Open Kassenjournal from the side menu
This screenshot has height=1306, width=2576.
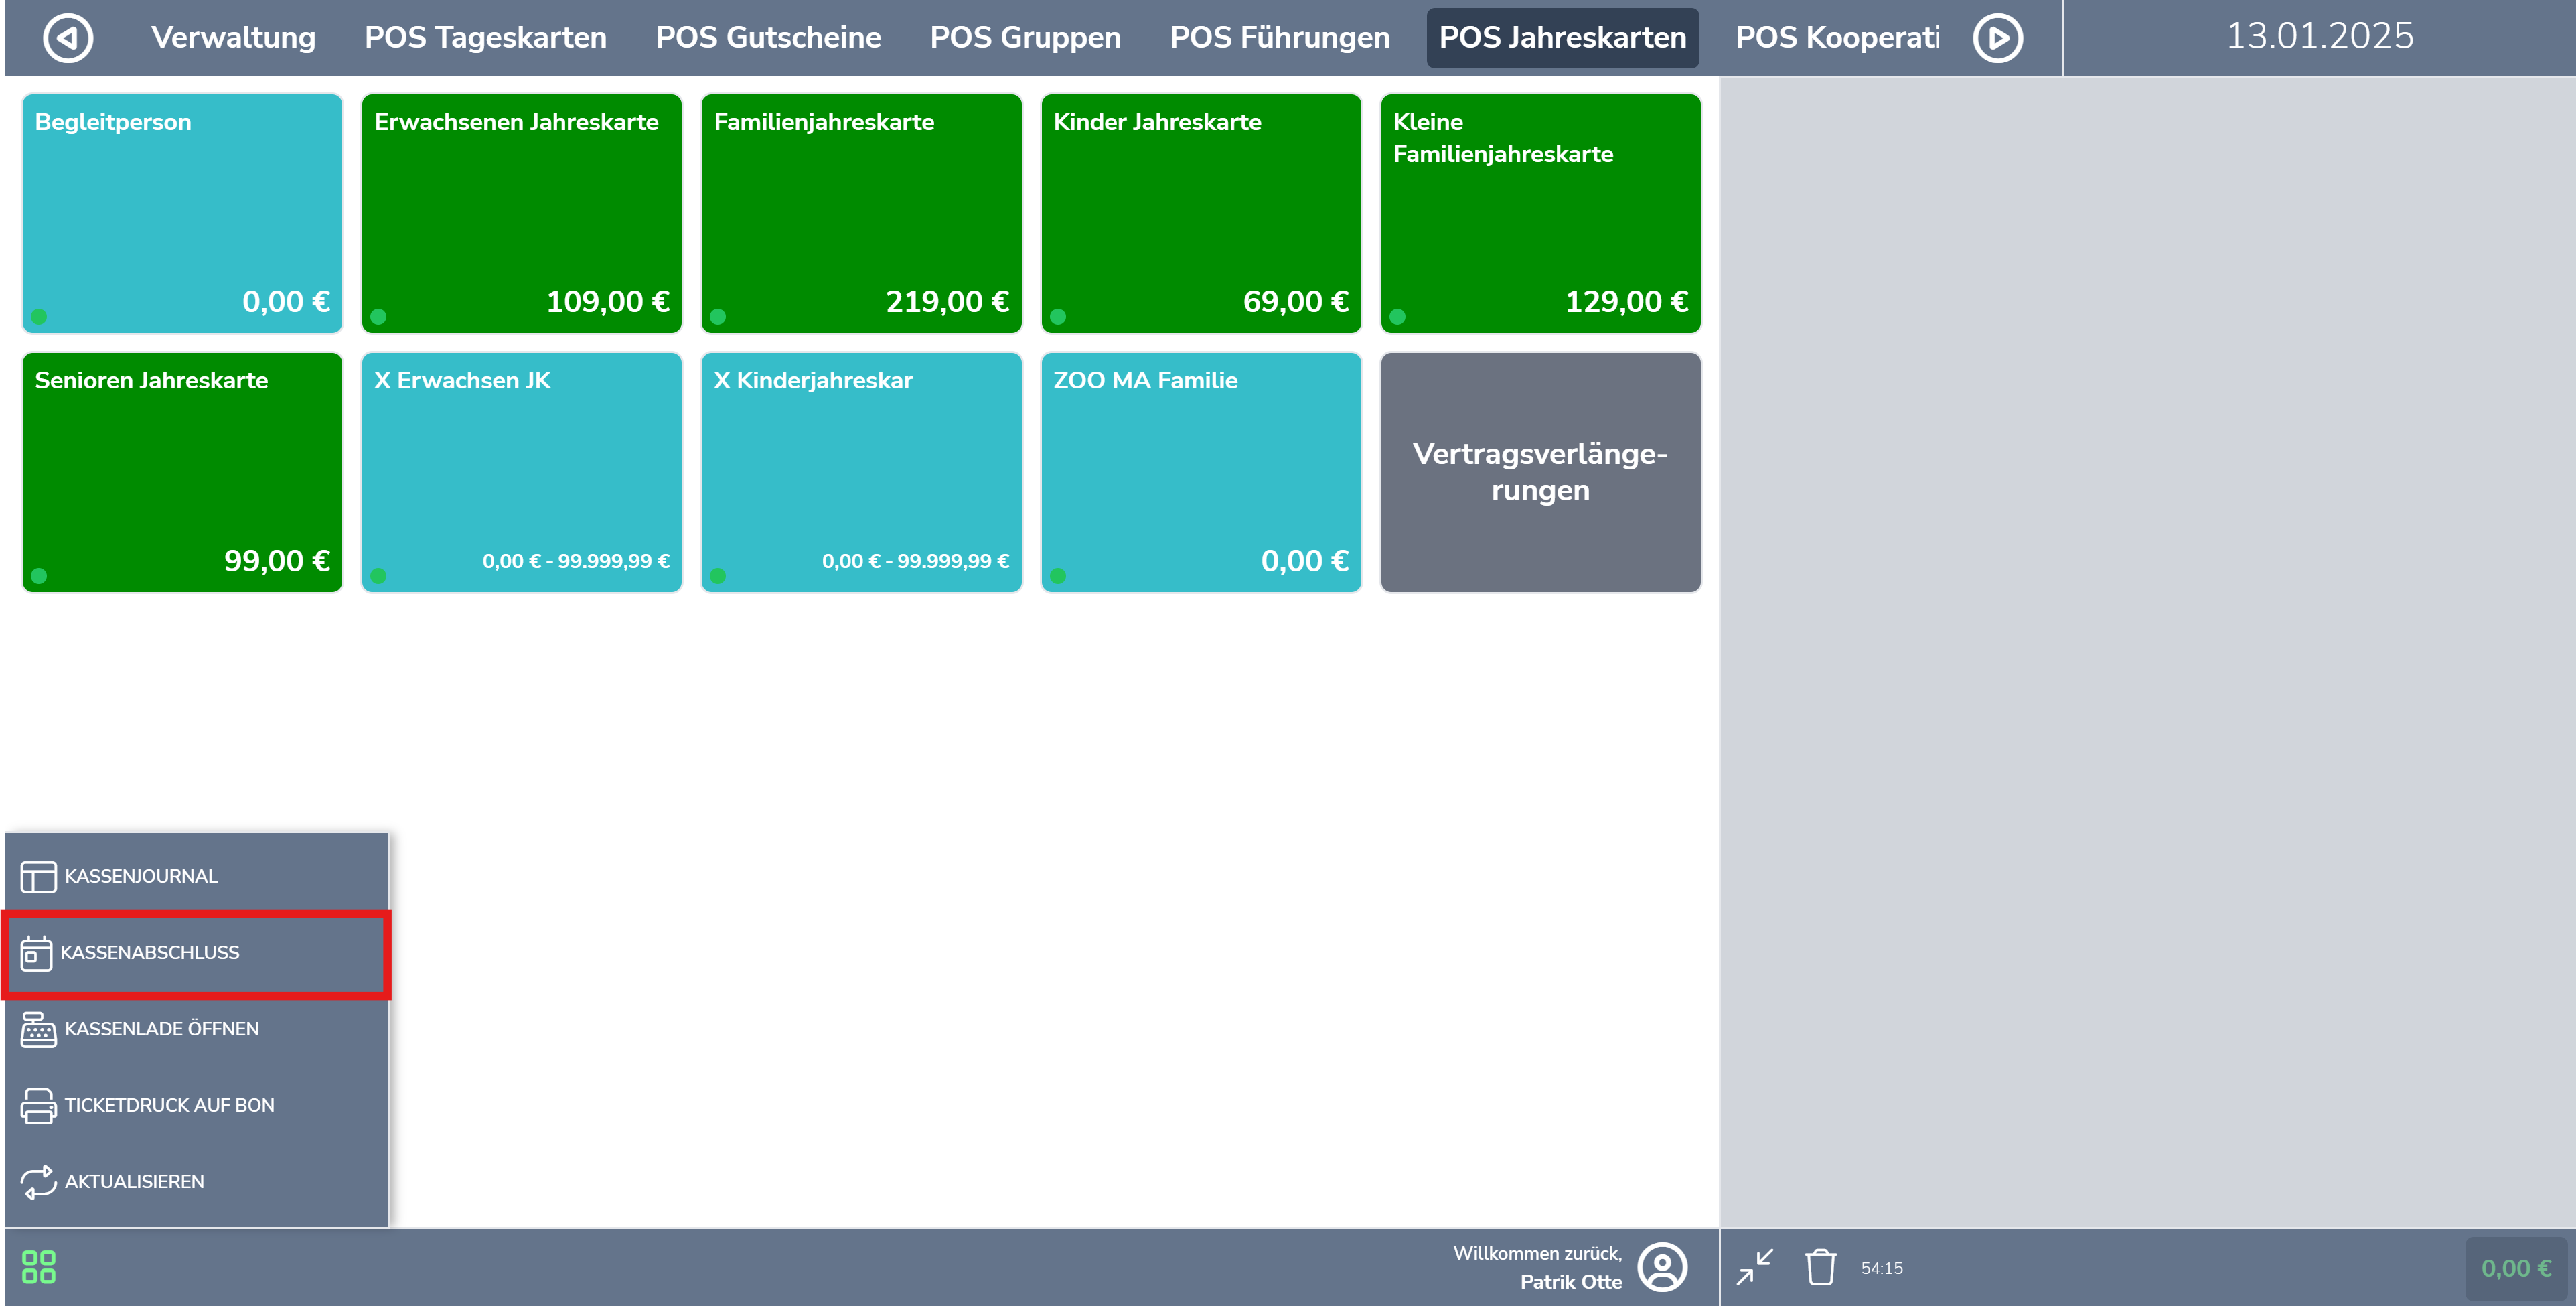pyautogui.click(x=141, y=876)
